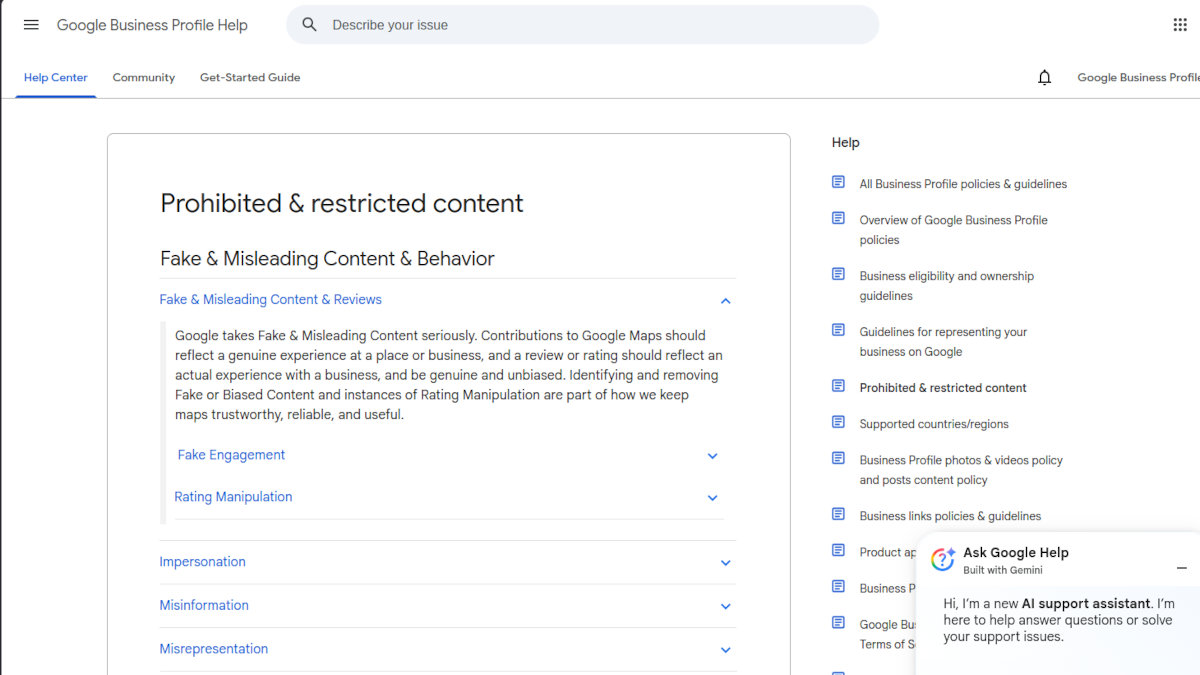Expand the Misinformation section chevron

pos(726,606)
